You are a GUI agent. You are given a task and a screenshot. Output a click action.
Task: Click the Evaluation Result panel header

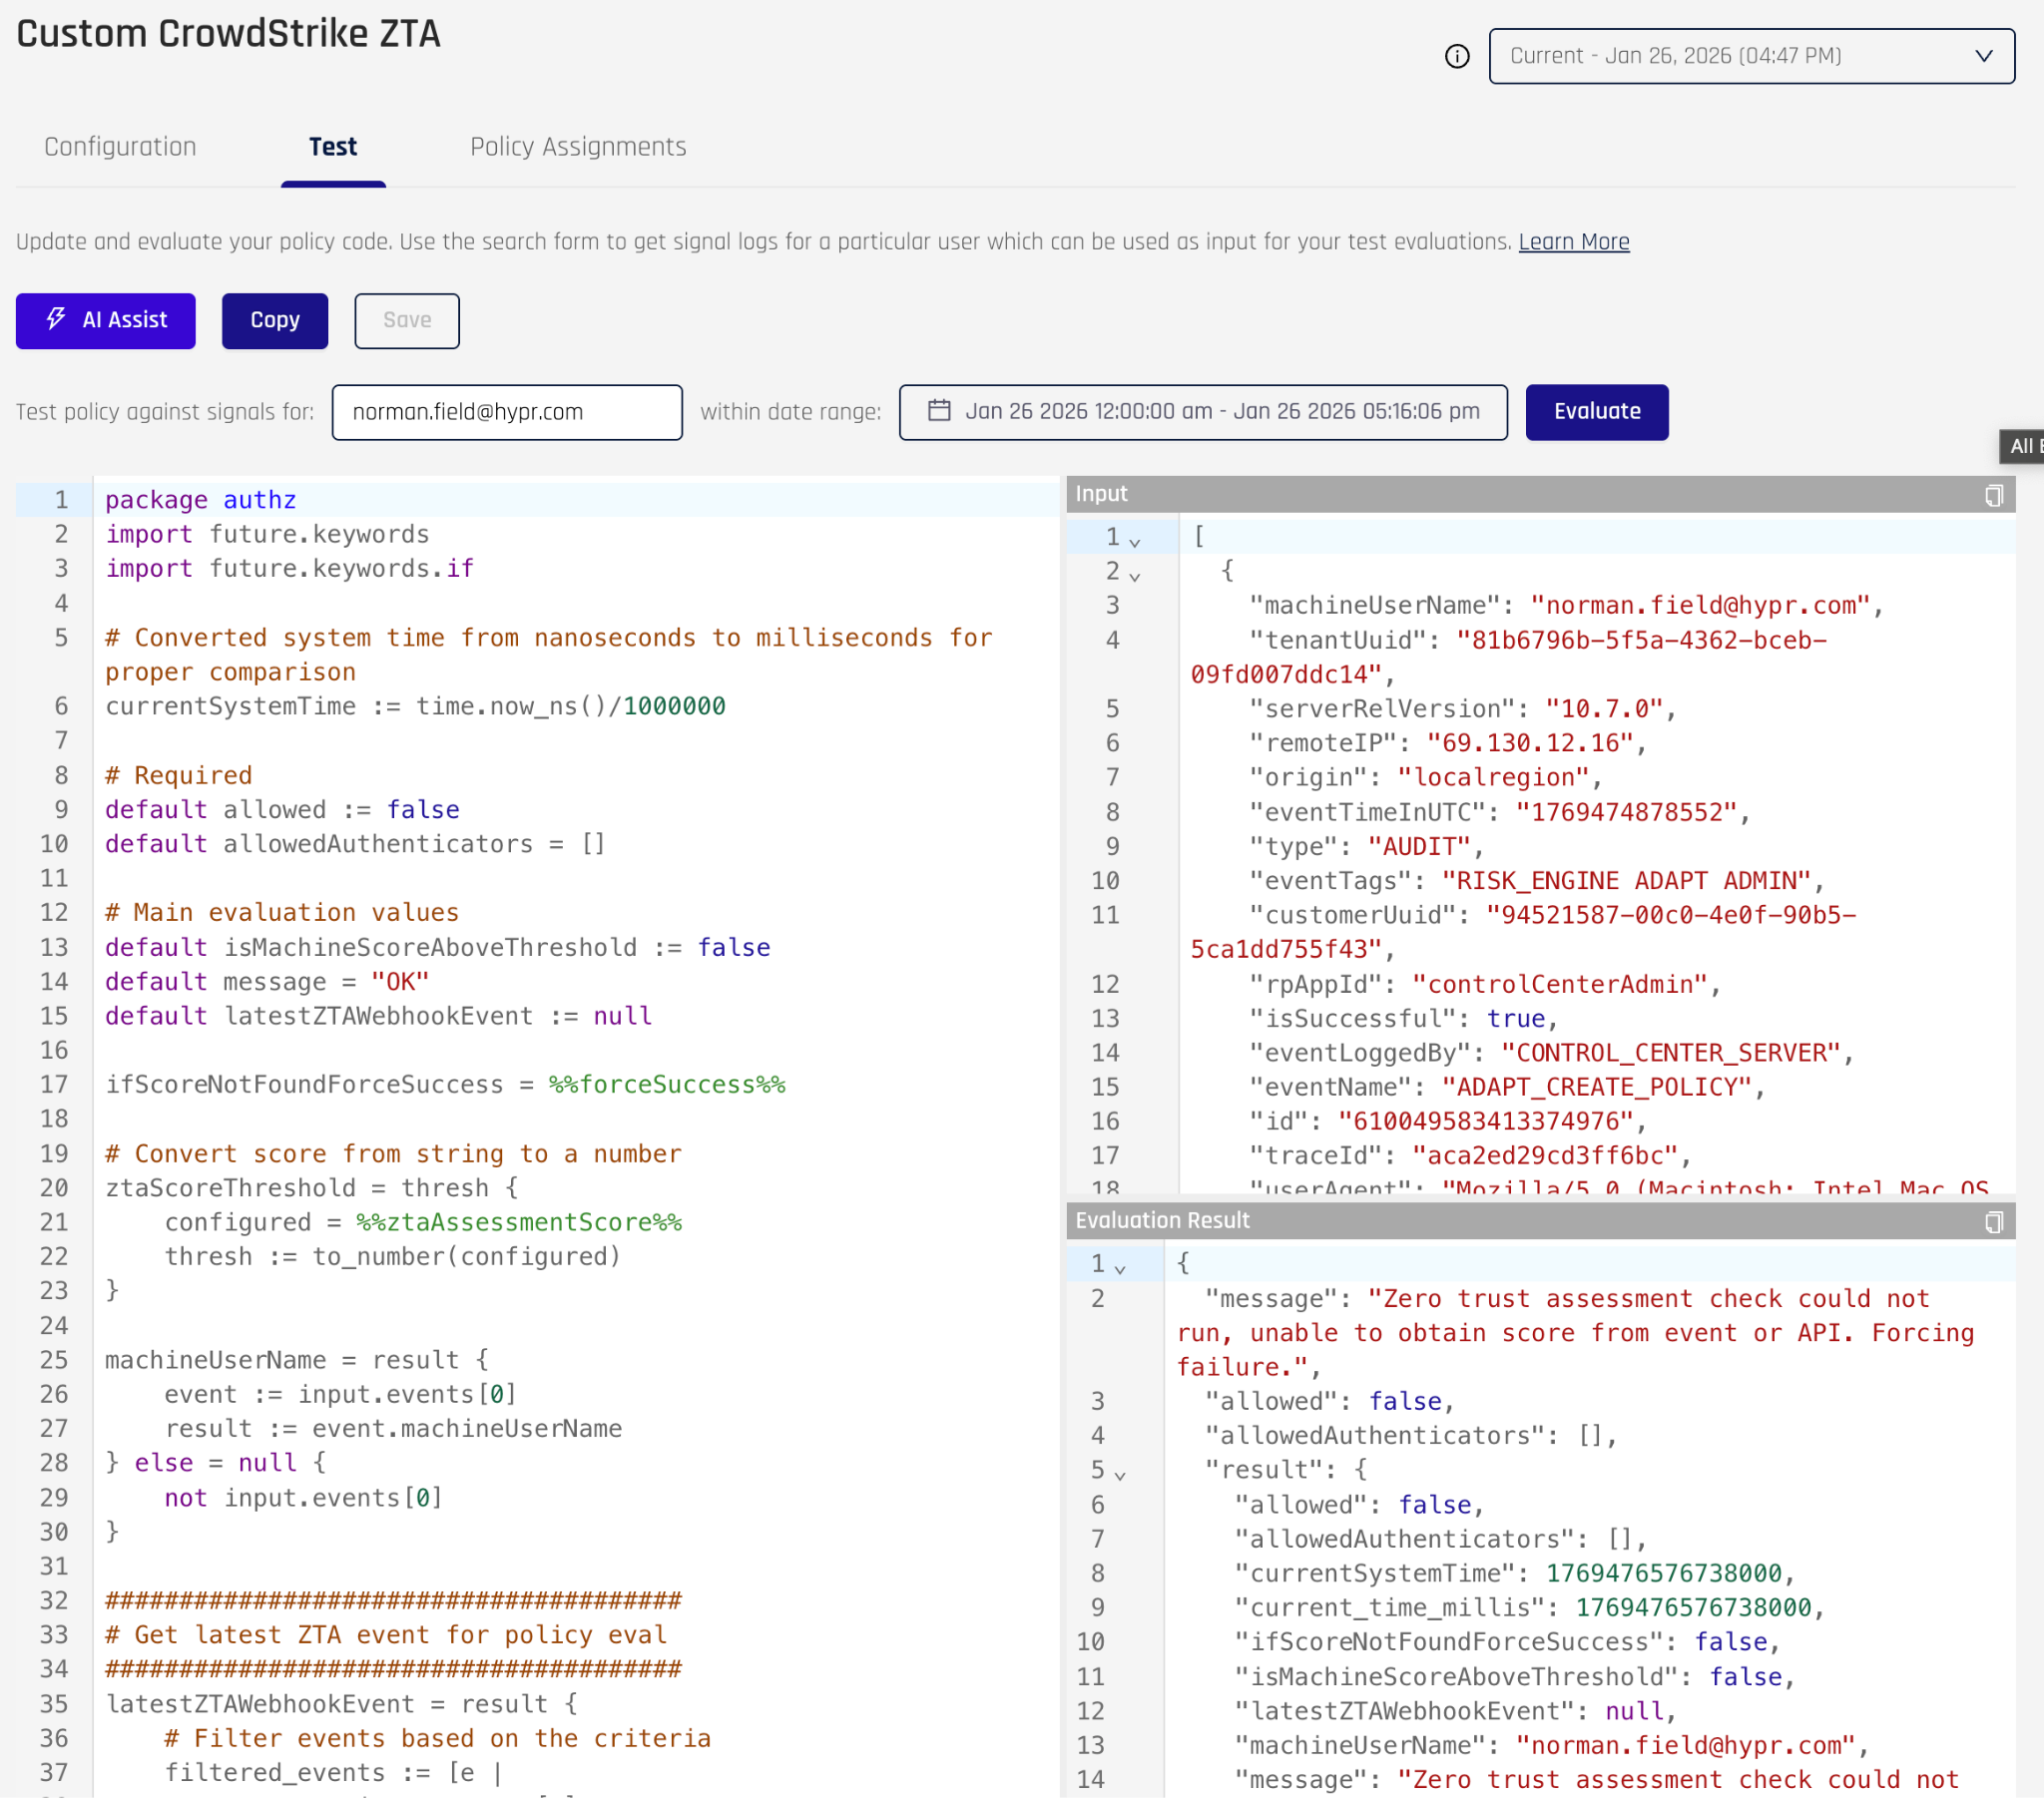(x=1540, y=1221)
